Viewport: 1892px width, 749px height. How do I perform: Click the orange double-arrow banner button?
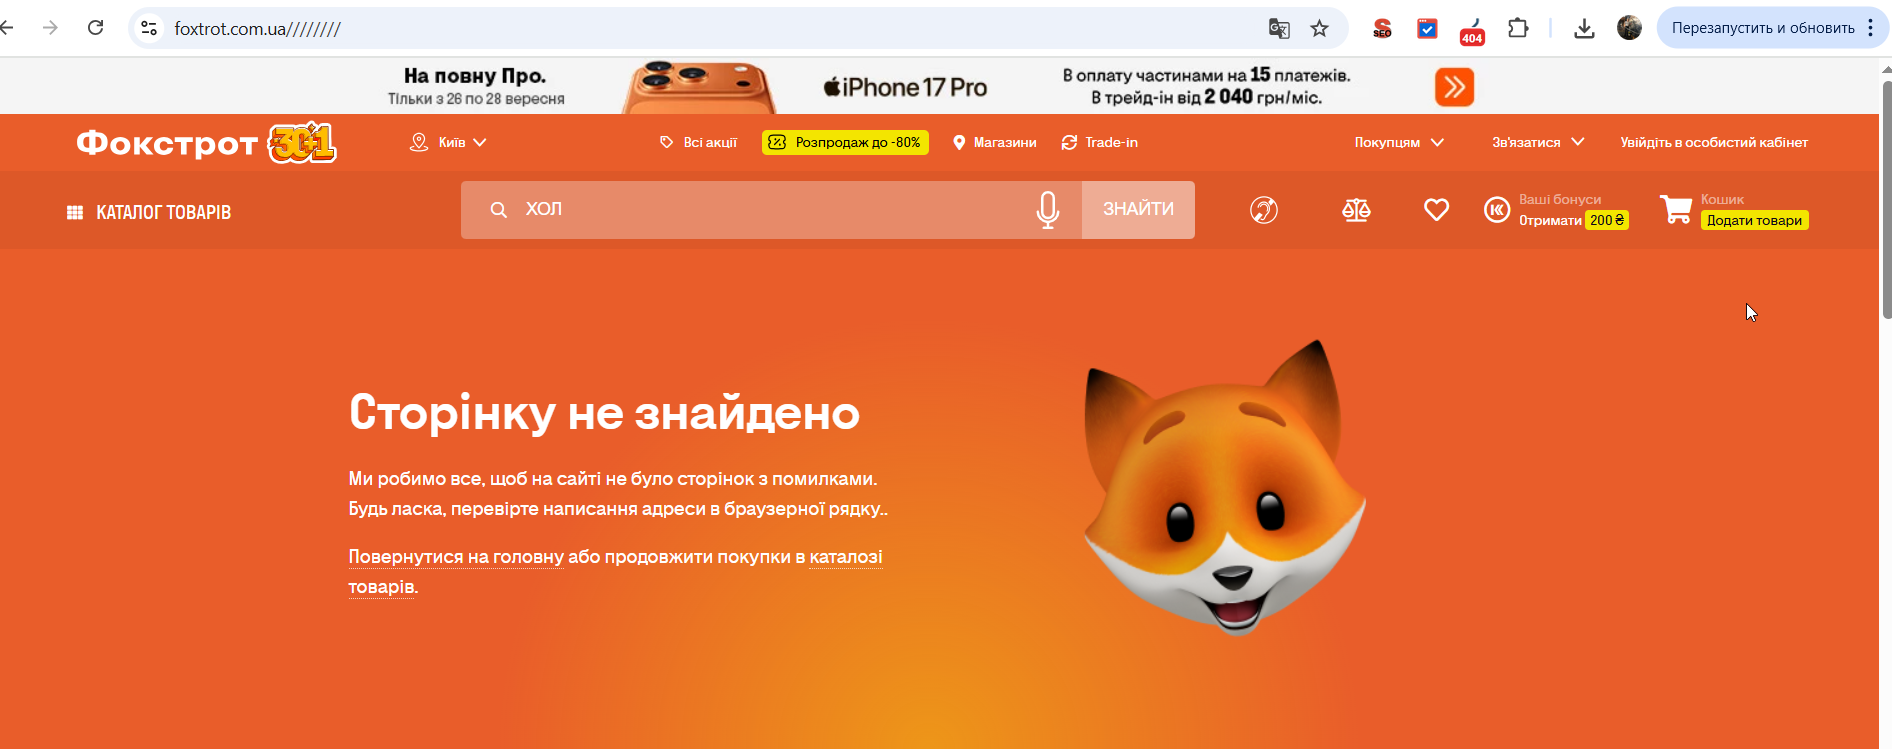point(1454,87)
